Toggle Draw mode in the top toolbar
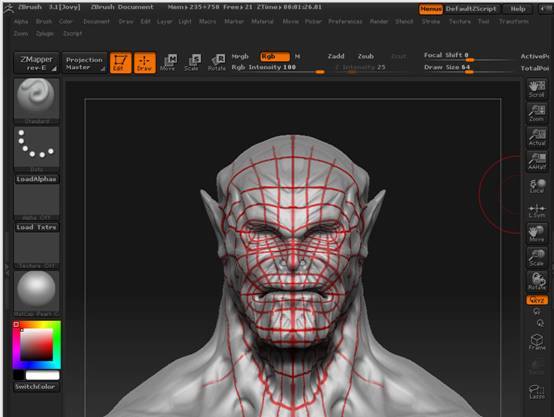Viewport: 554px width, 417px height. click(x=145, y=63)
